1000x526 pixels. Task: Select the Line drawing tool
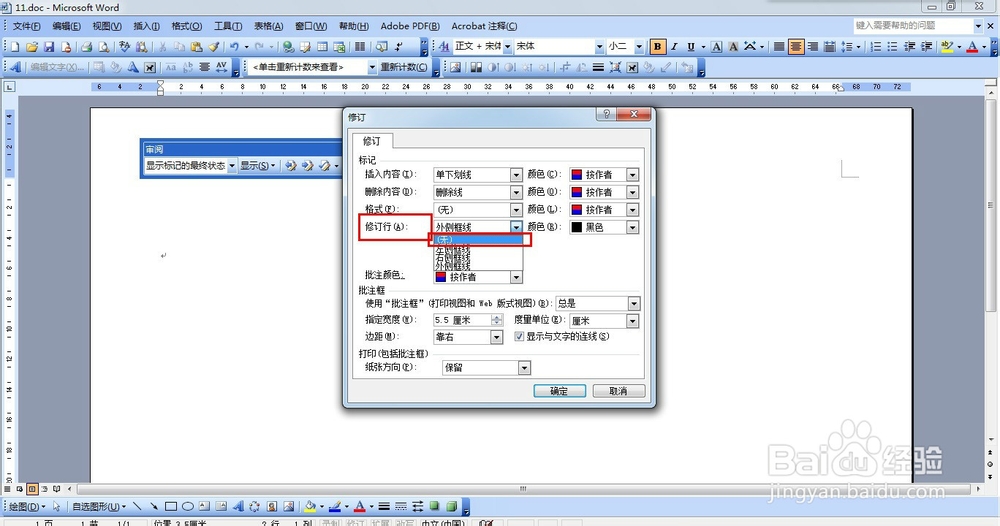pyautogui.click(x=137, y=506)
